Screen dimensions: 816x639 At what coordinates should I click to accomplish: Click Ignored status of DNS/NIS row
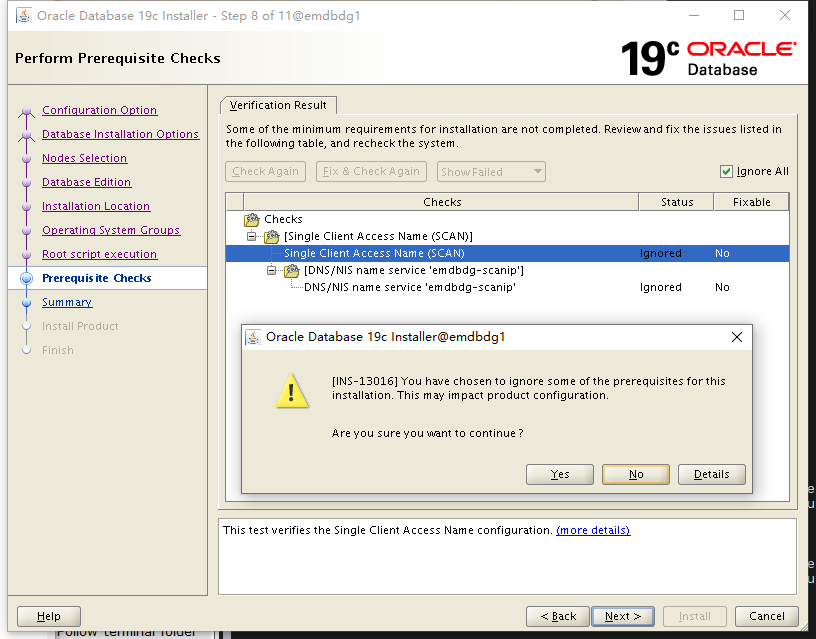coord(660,287)
